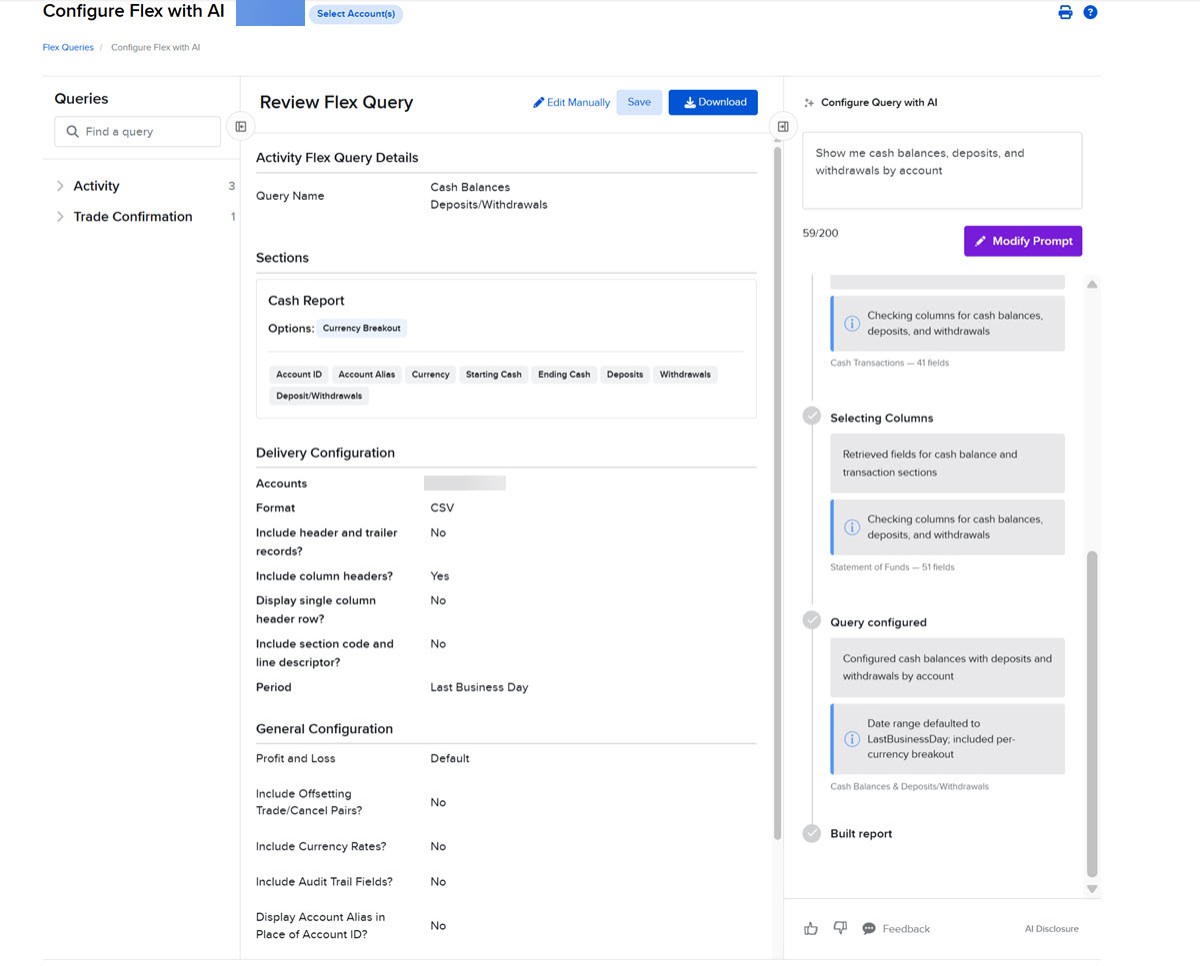The width and height of the screenshot is (1200, 966).
Task: Click the Feedback speech bubble icon
Action: pyautogui.click(x=869, y=929)
